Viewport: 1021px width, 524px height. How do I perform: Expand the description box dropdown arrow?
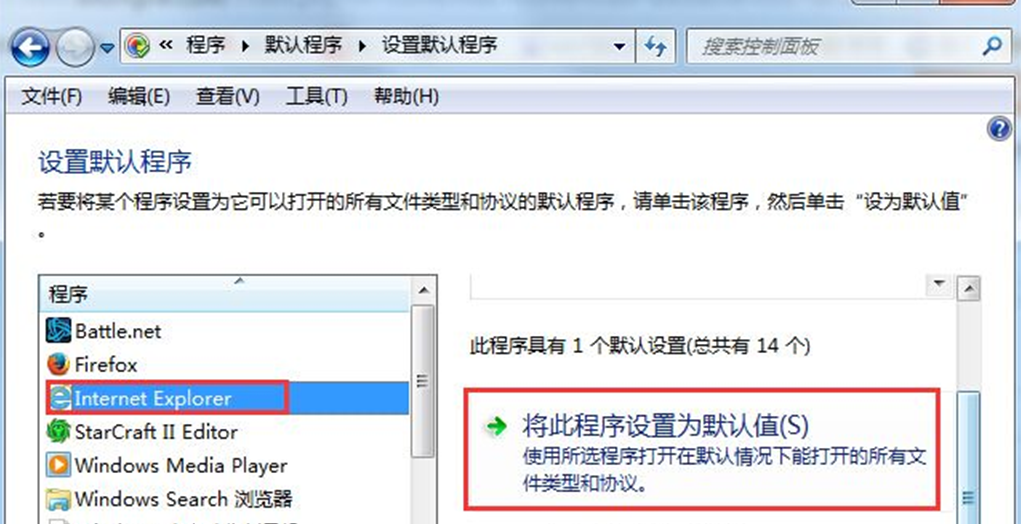(939, 284)
